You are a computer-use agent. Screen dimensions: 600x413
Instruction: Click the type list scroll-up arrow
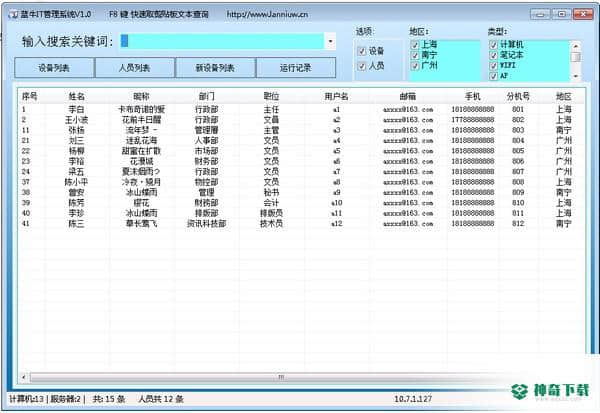(576, 46)
